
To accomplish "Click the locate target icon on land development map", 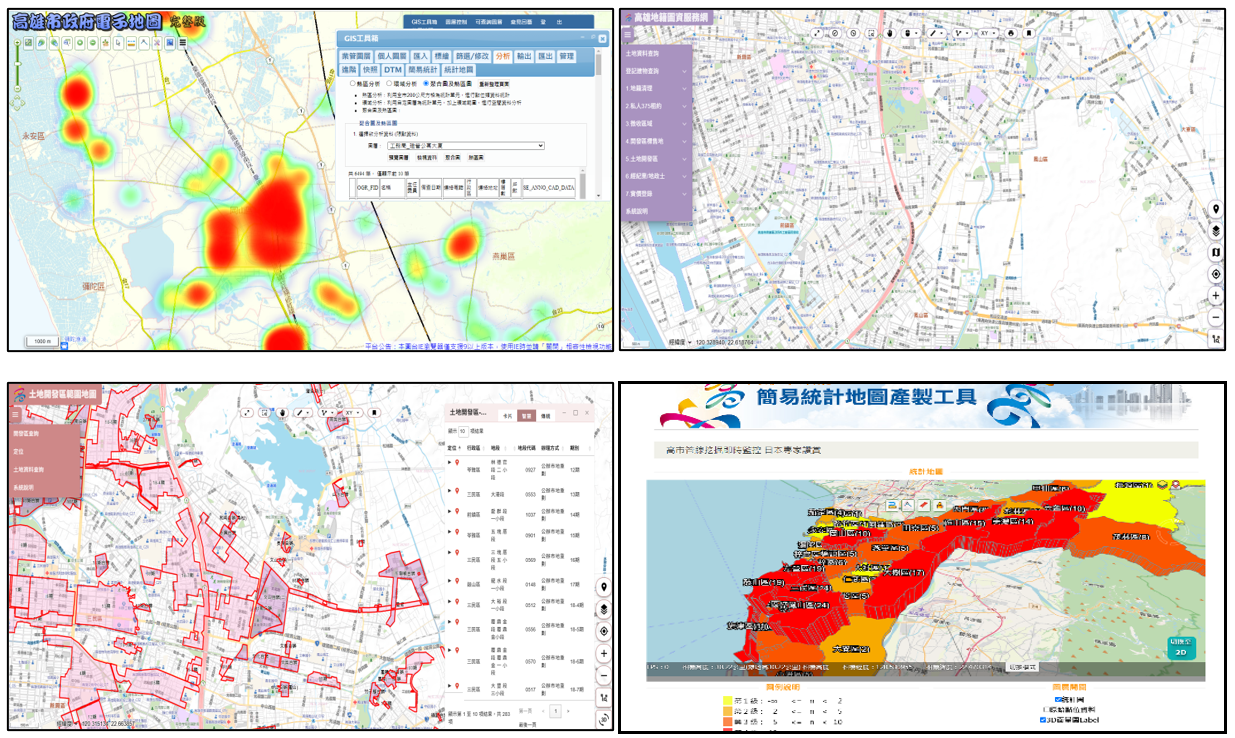I will coord(603,631).
